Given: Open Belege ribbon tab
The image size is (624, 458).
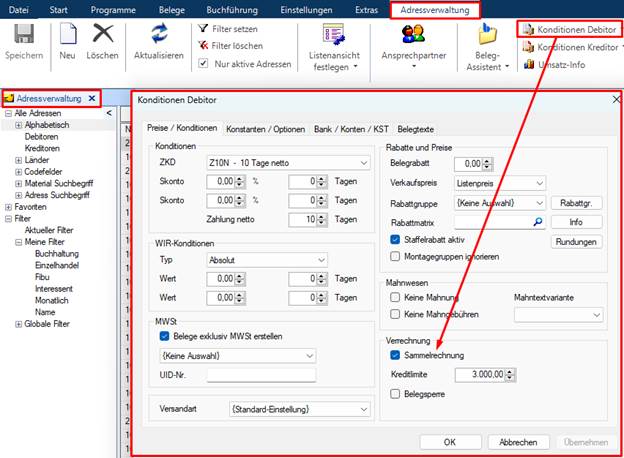Looking at the screenshot, I should (172, 10).
